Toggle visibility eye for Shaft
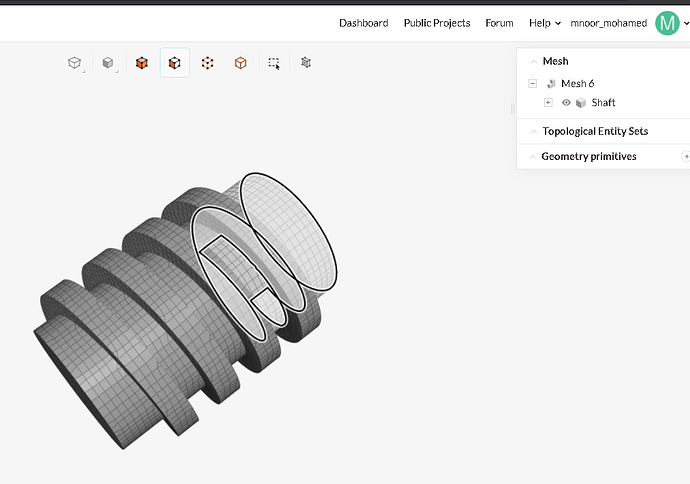The width and height of the screenshot is (690, 484). 566,102
